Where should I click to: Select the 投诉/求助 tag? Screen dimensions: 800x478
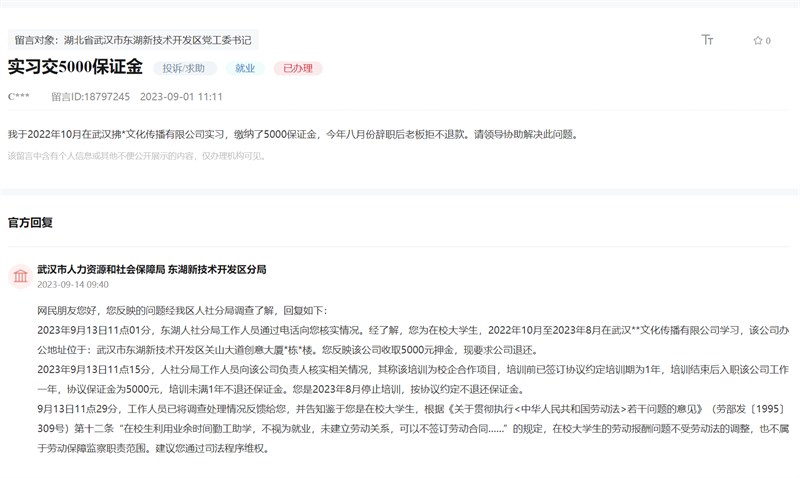184,68
